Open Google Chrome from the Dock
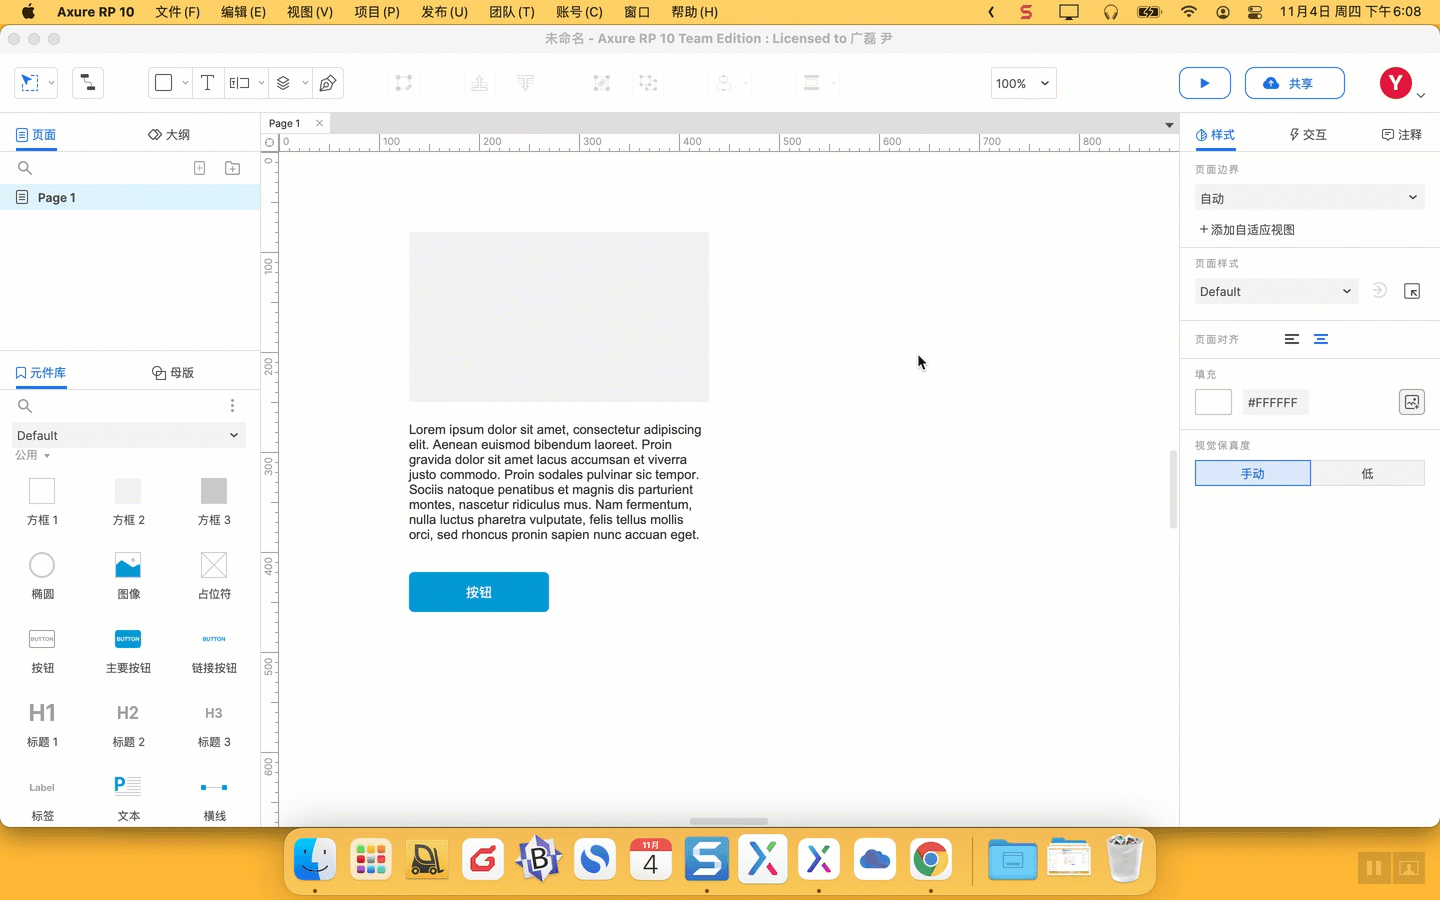1440x900 pixels. pos(931,859)
